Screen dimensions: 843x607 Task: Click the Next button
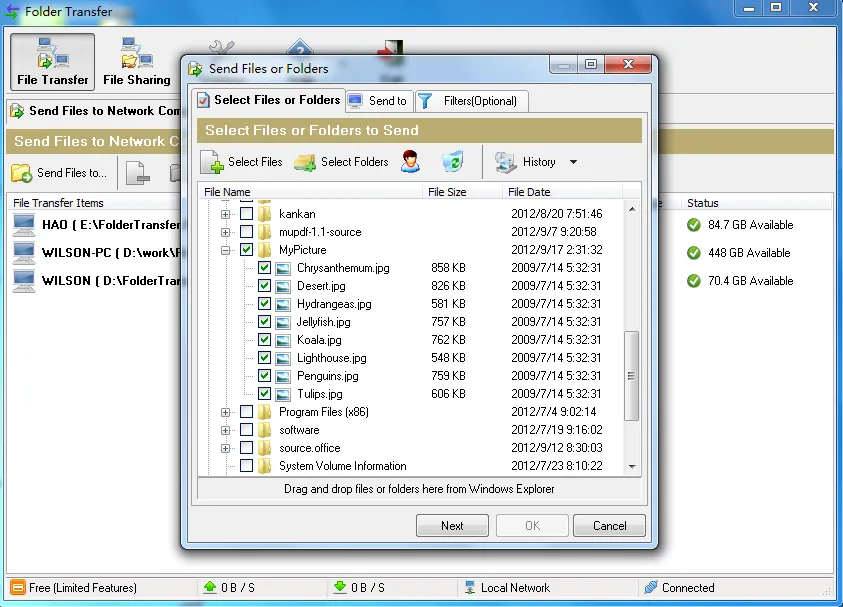[x=452, y=526]
